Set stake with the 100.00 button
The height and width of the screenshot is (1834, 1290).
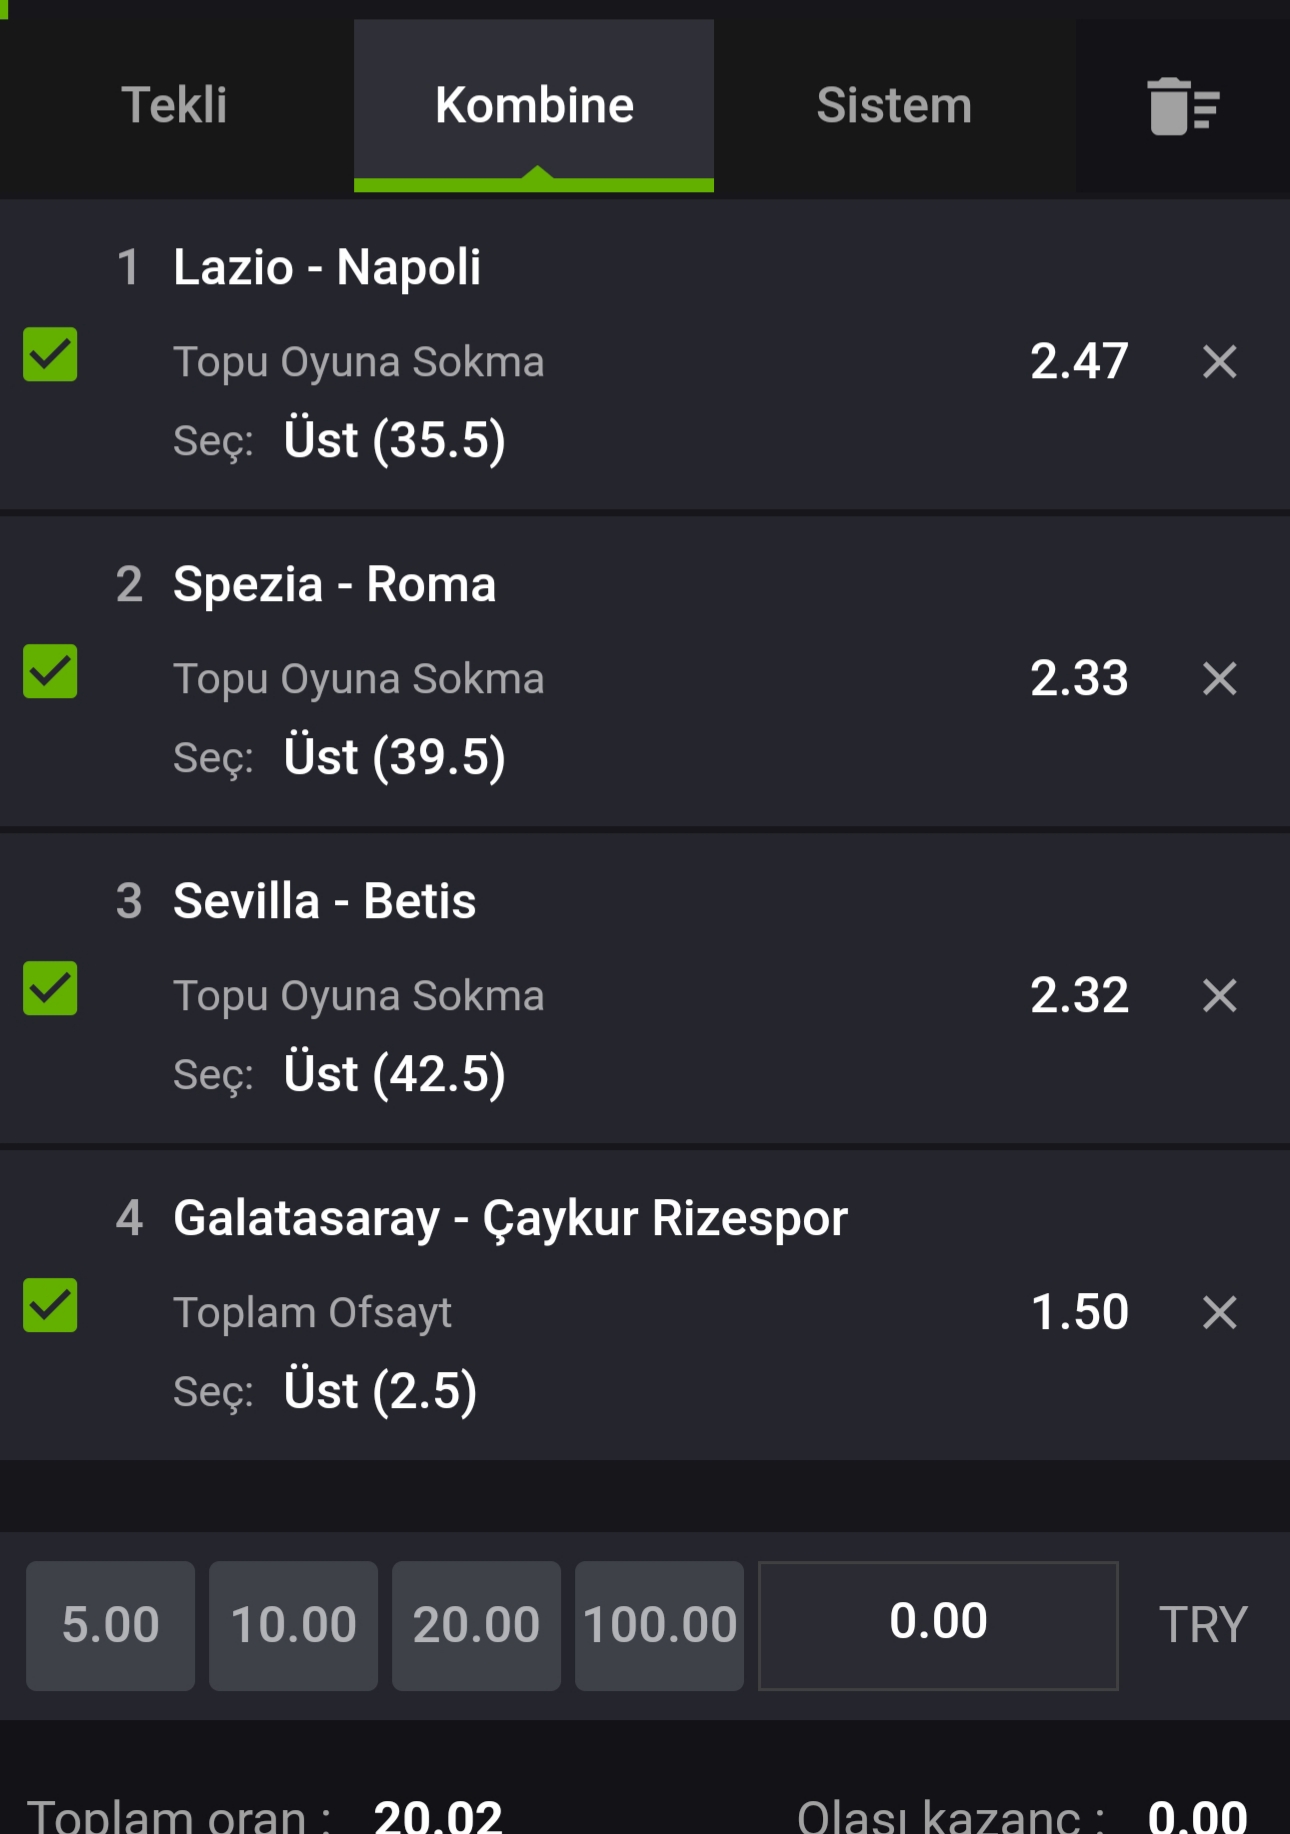coord(659,1625)
